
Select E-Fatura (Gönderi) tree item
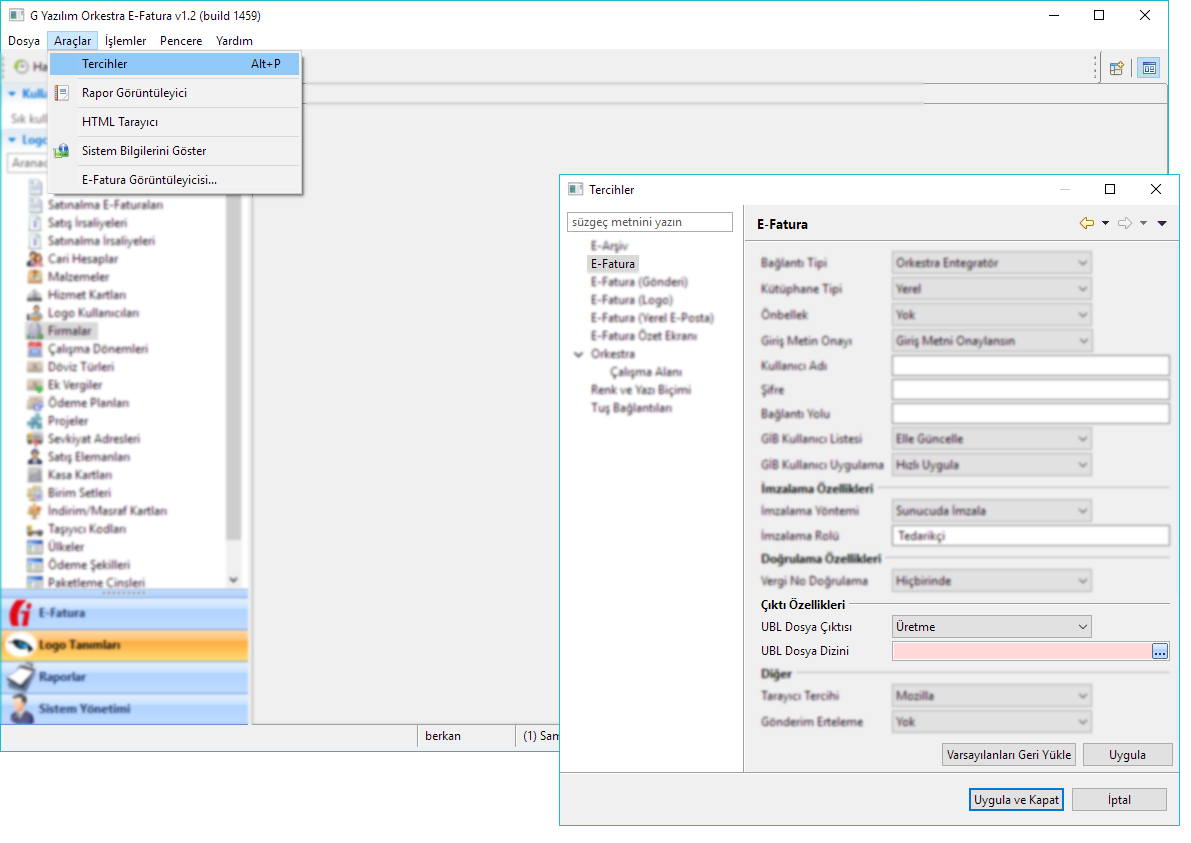639,283
